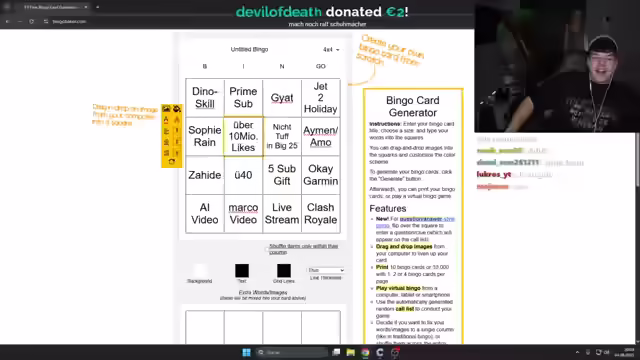Click the Text color black swatch

pyautogui.click(x=242, y=271)
